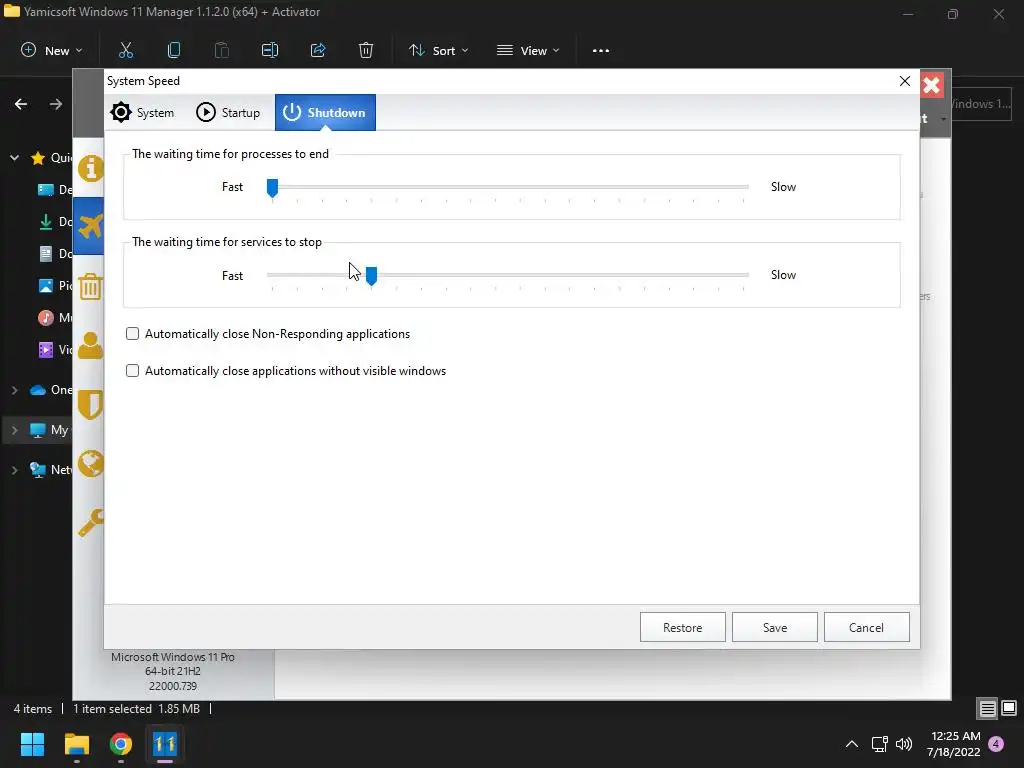
Task: Click the Windows 11 Manager taskbar icon
Action: (x=165, y=744)
